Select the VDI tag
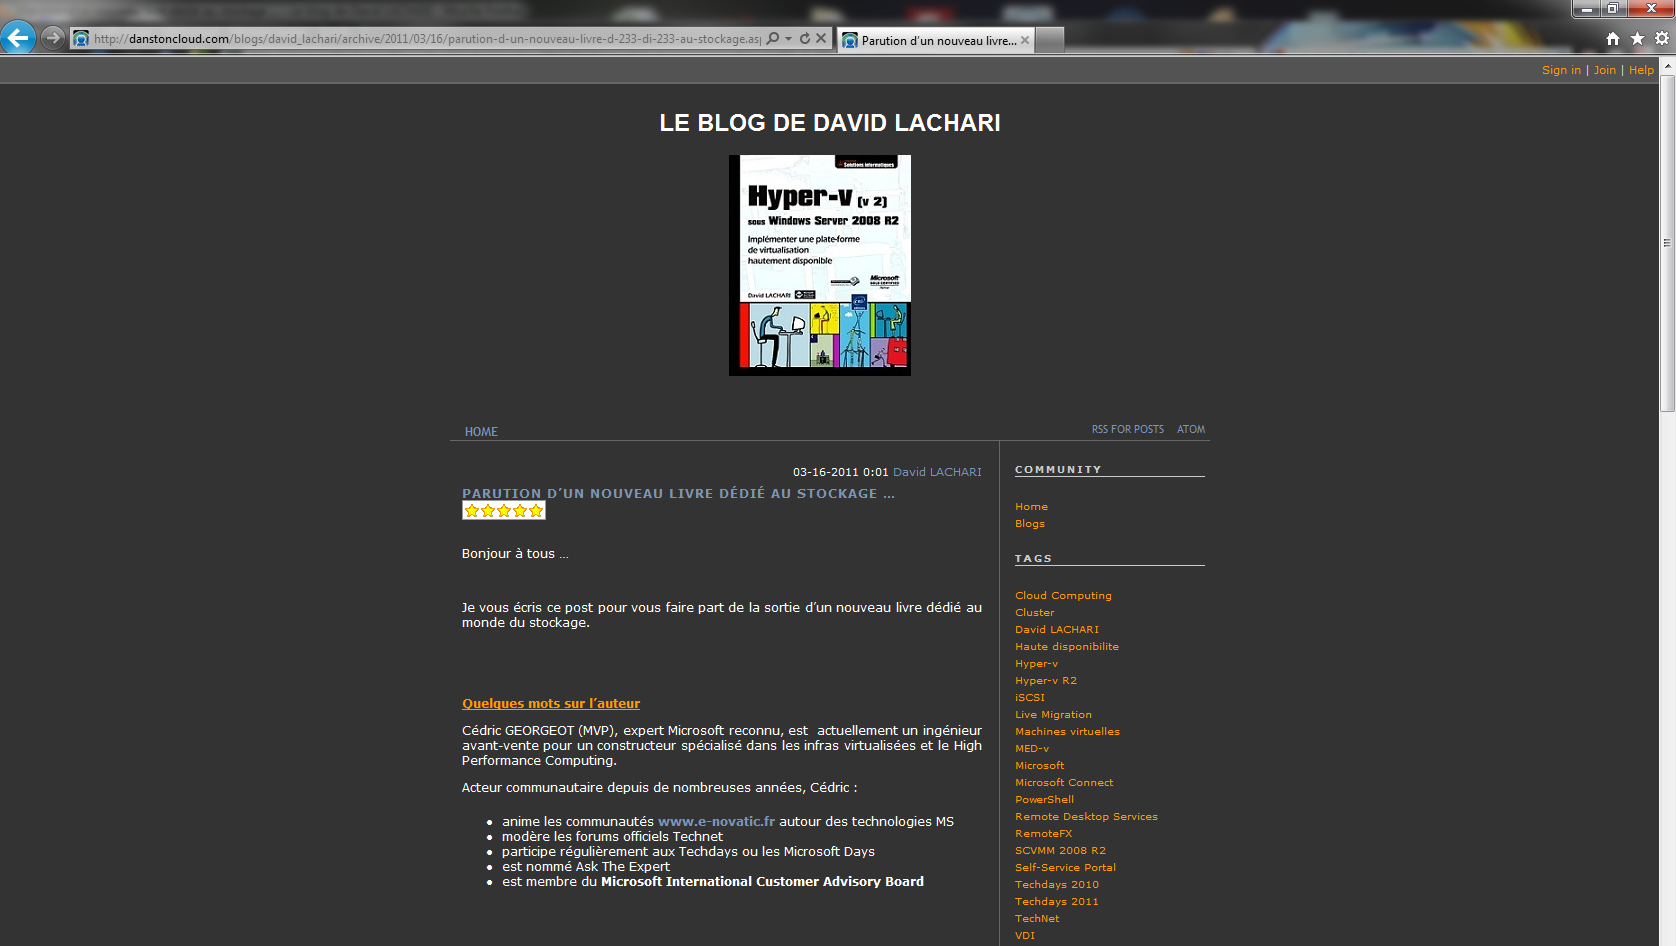The height and width of the screenshot is (946, 1676). coord(1025,935)
